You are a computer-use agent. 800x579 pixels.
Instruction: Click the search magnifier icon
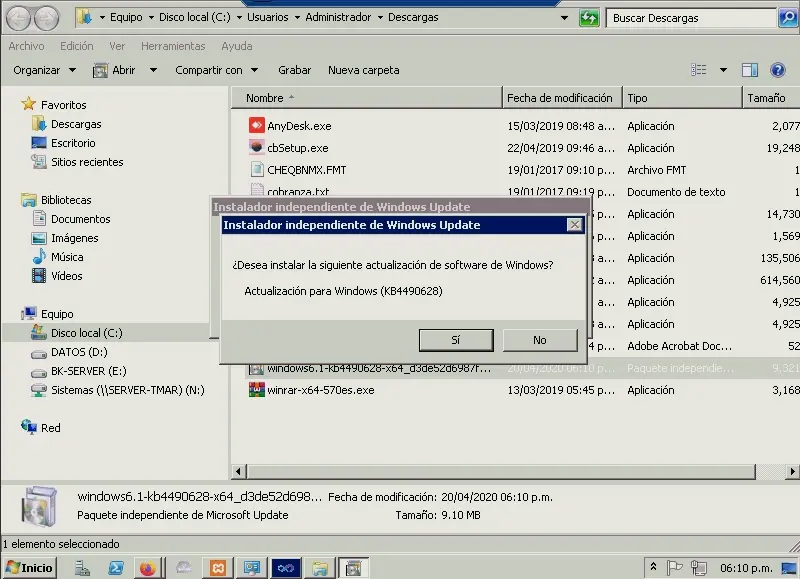pos(787,18)
